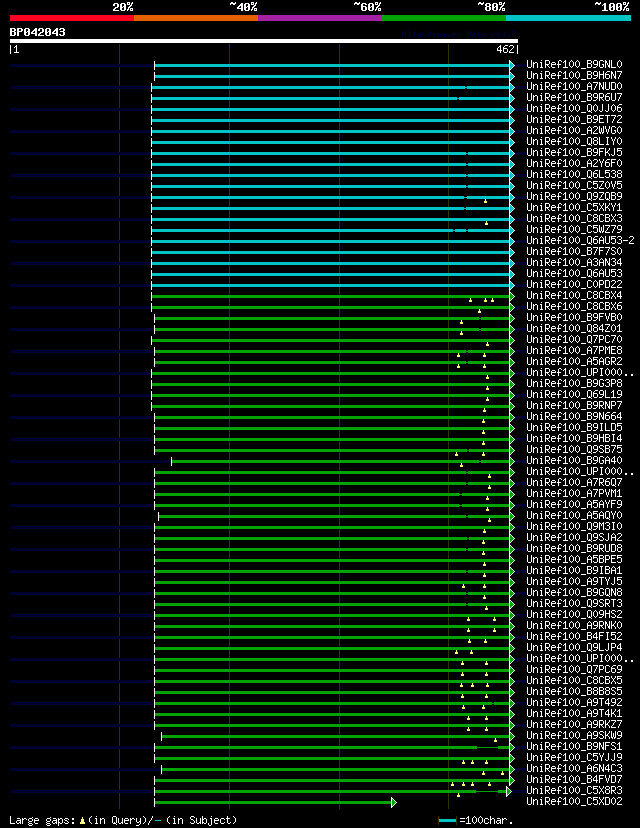Open hit UniRef100_B9H6N7

pyautogui.click(x=574, y=76)
